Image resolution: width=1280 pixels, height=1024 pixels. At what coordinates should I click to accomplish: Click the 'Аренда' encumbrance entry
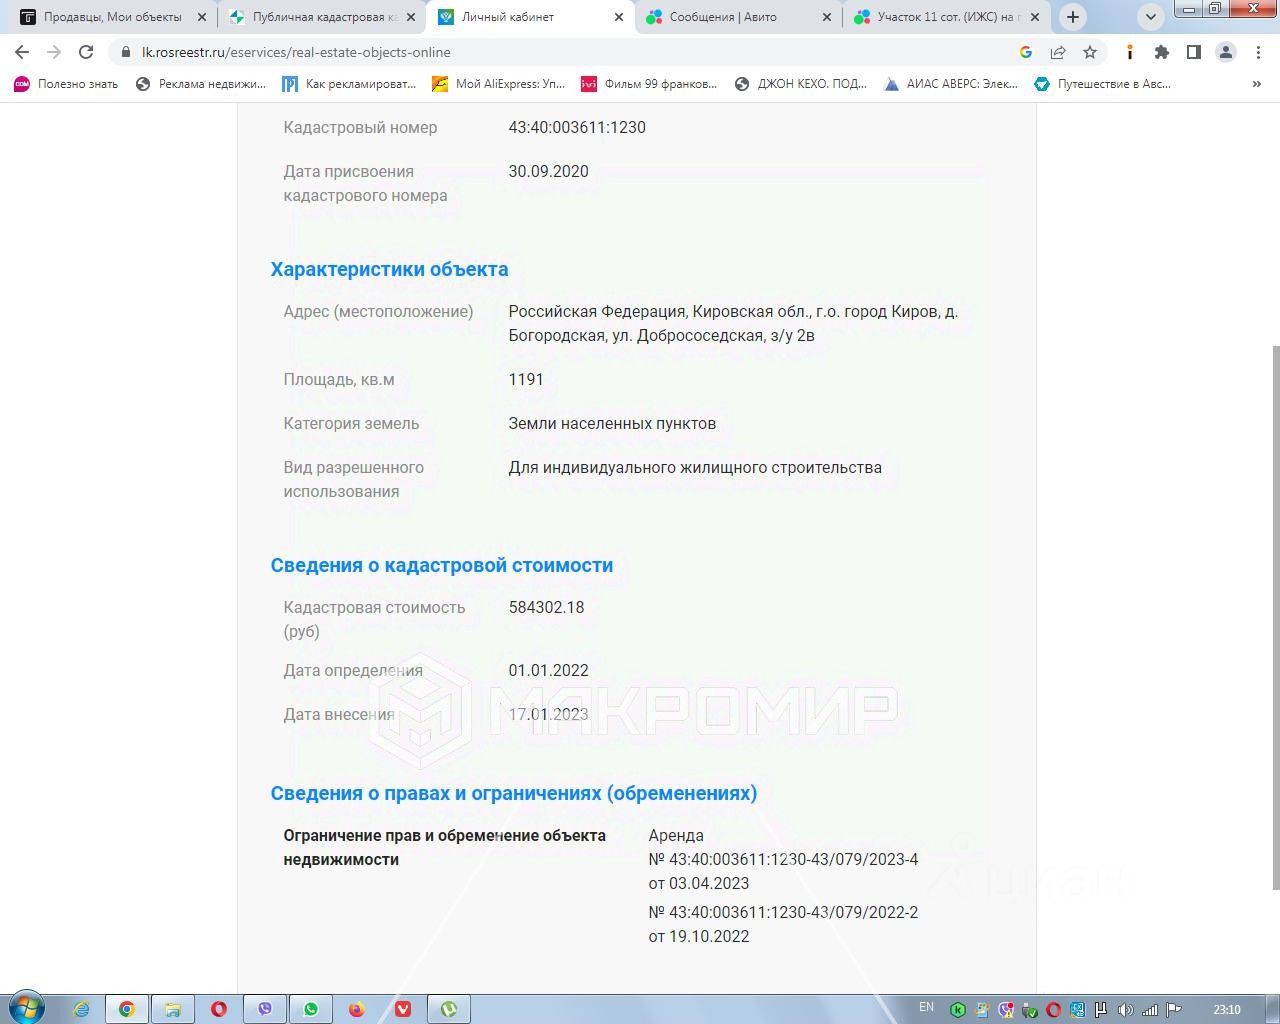click(676, 835)
